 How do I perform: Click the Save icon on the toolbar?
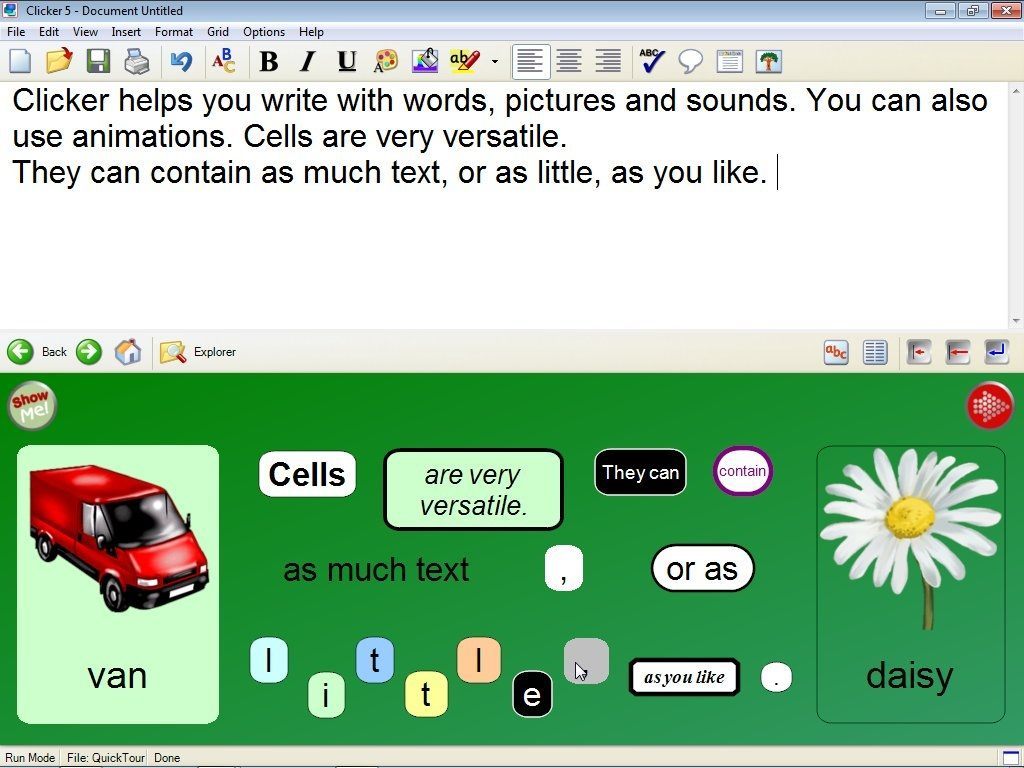tap(97, 61)
